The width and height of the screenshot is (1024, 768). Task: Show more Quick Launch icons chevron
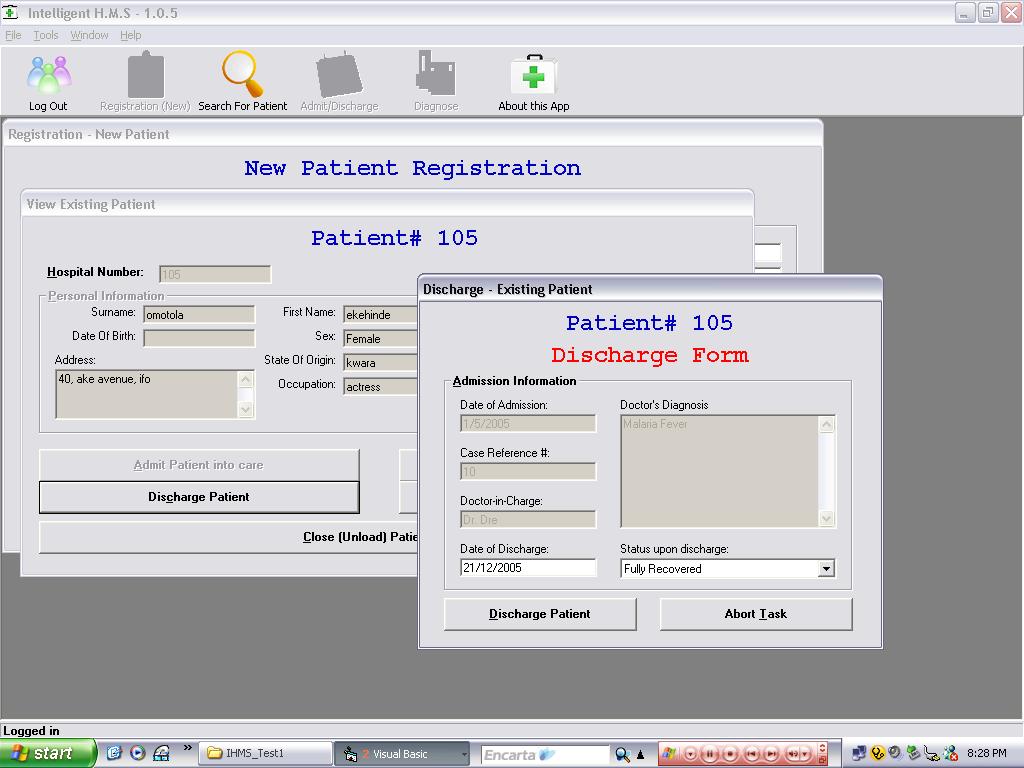coord(187,748)
